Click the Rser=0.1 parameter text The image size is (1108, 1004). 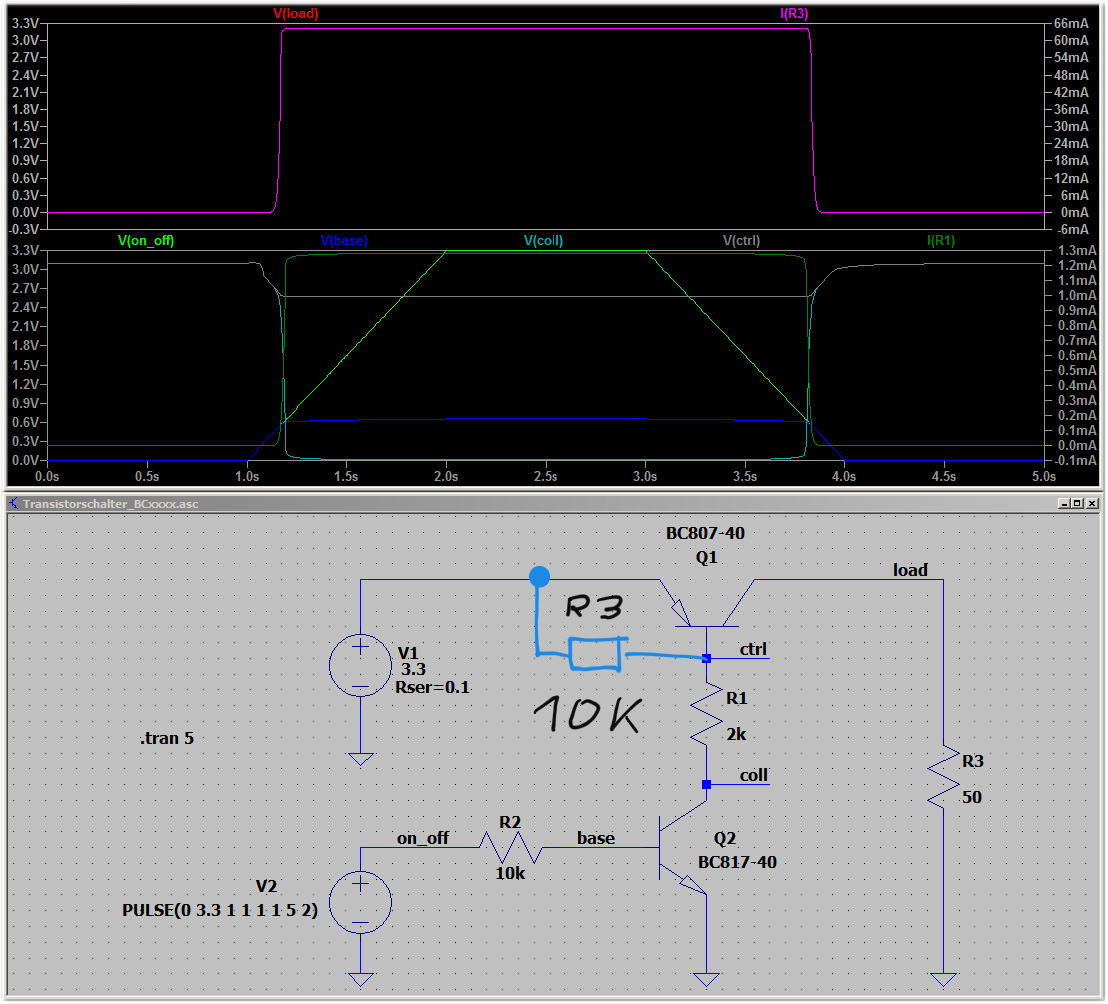(x=432, y=687)
